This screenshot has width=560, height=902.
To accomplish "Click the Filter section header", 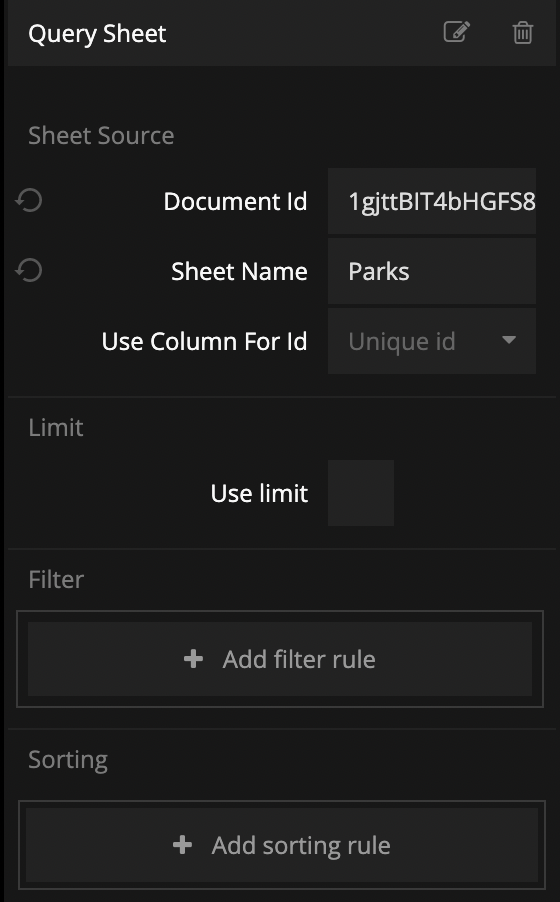I will point(56,579).
